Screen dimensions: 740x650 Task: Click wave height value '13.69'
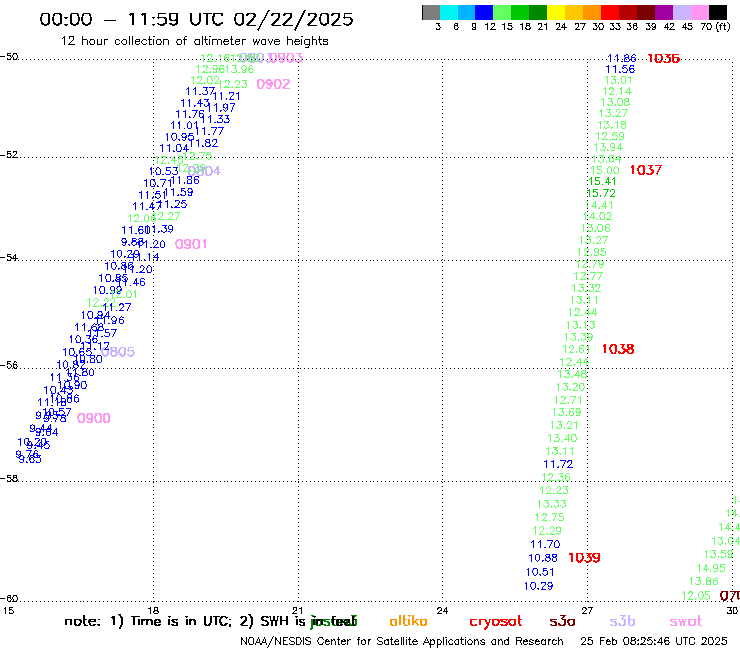pyautogui.click(x=566, y=412)
